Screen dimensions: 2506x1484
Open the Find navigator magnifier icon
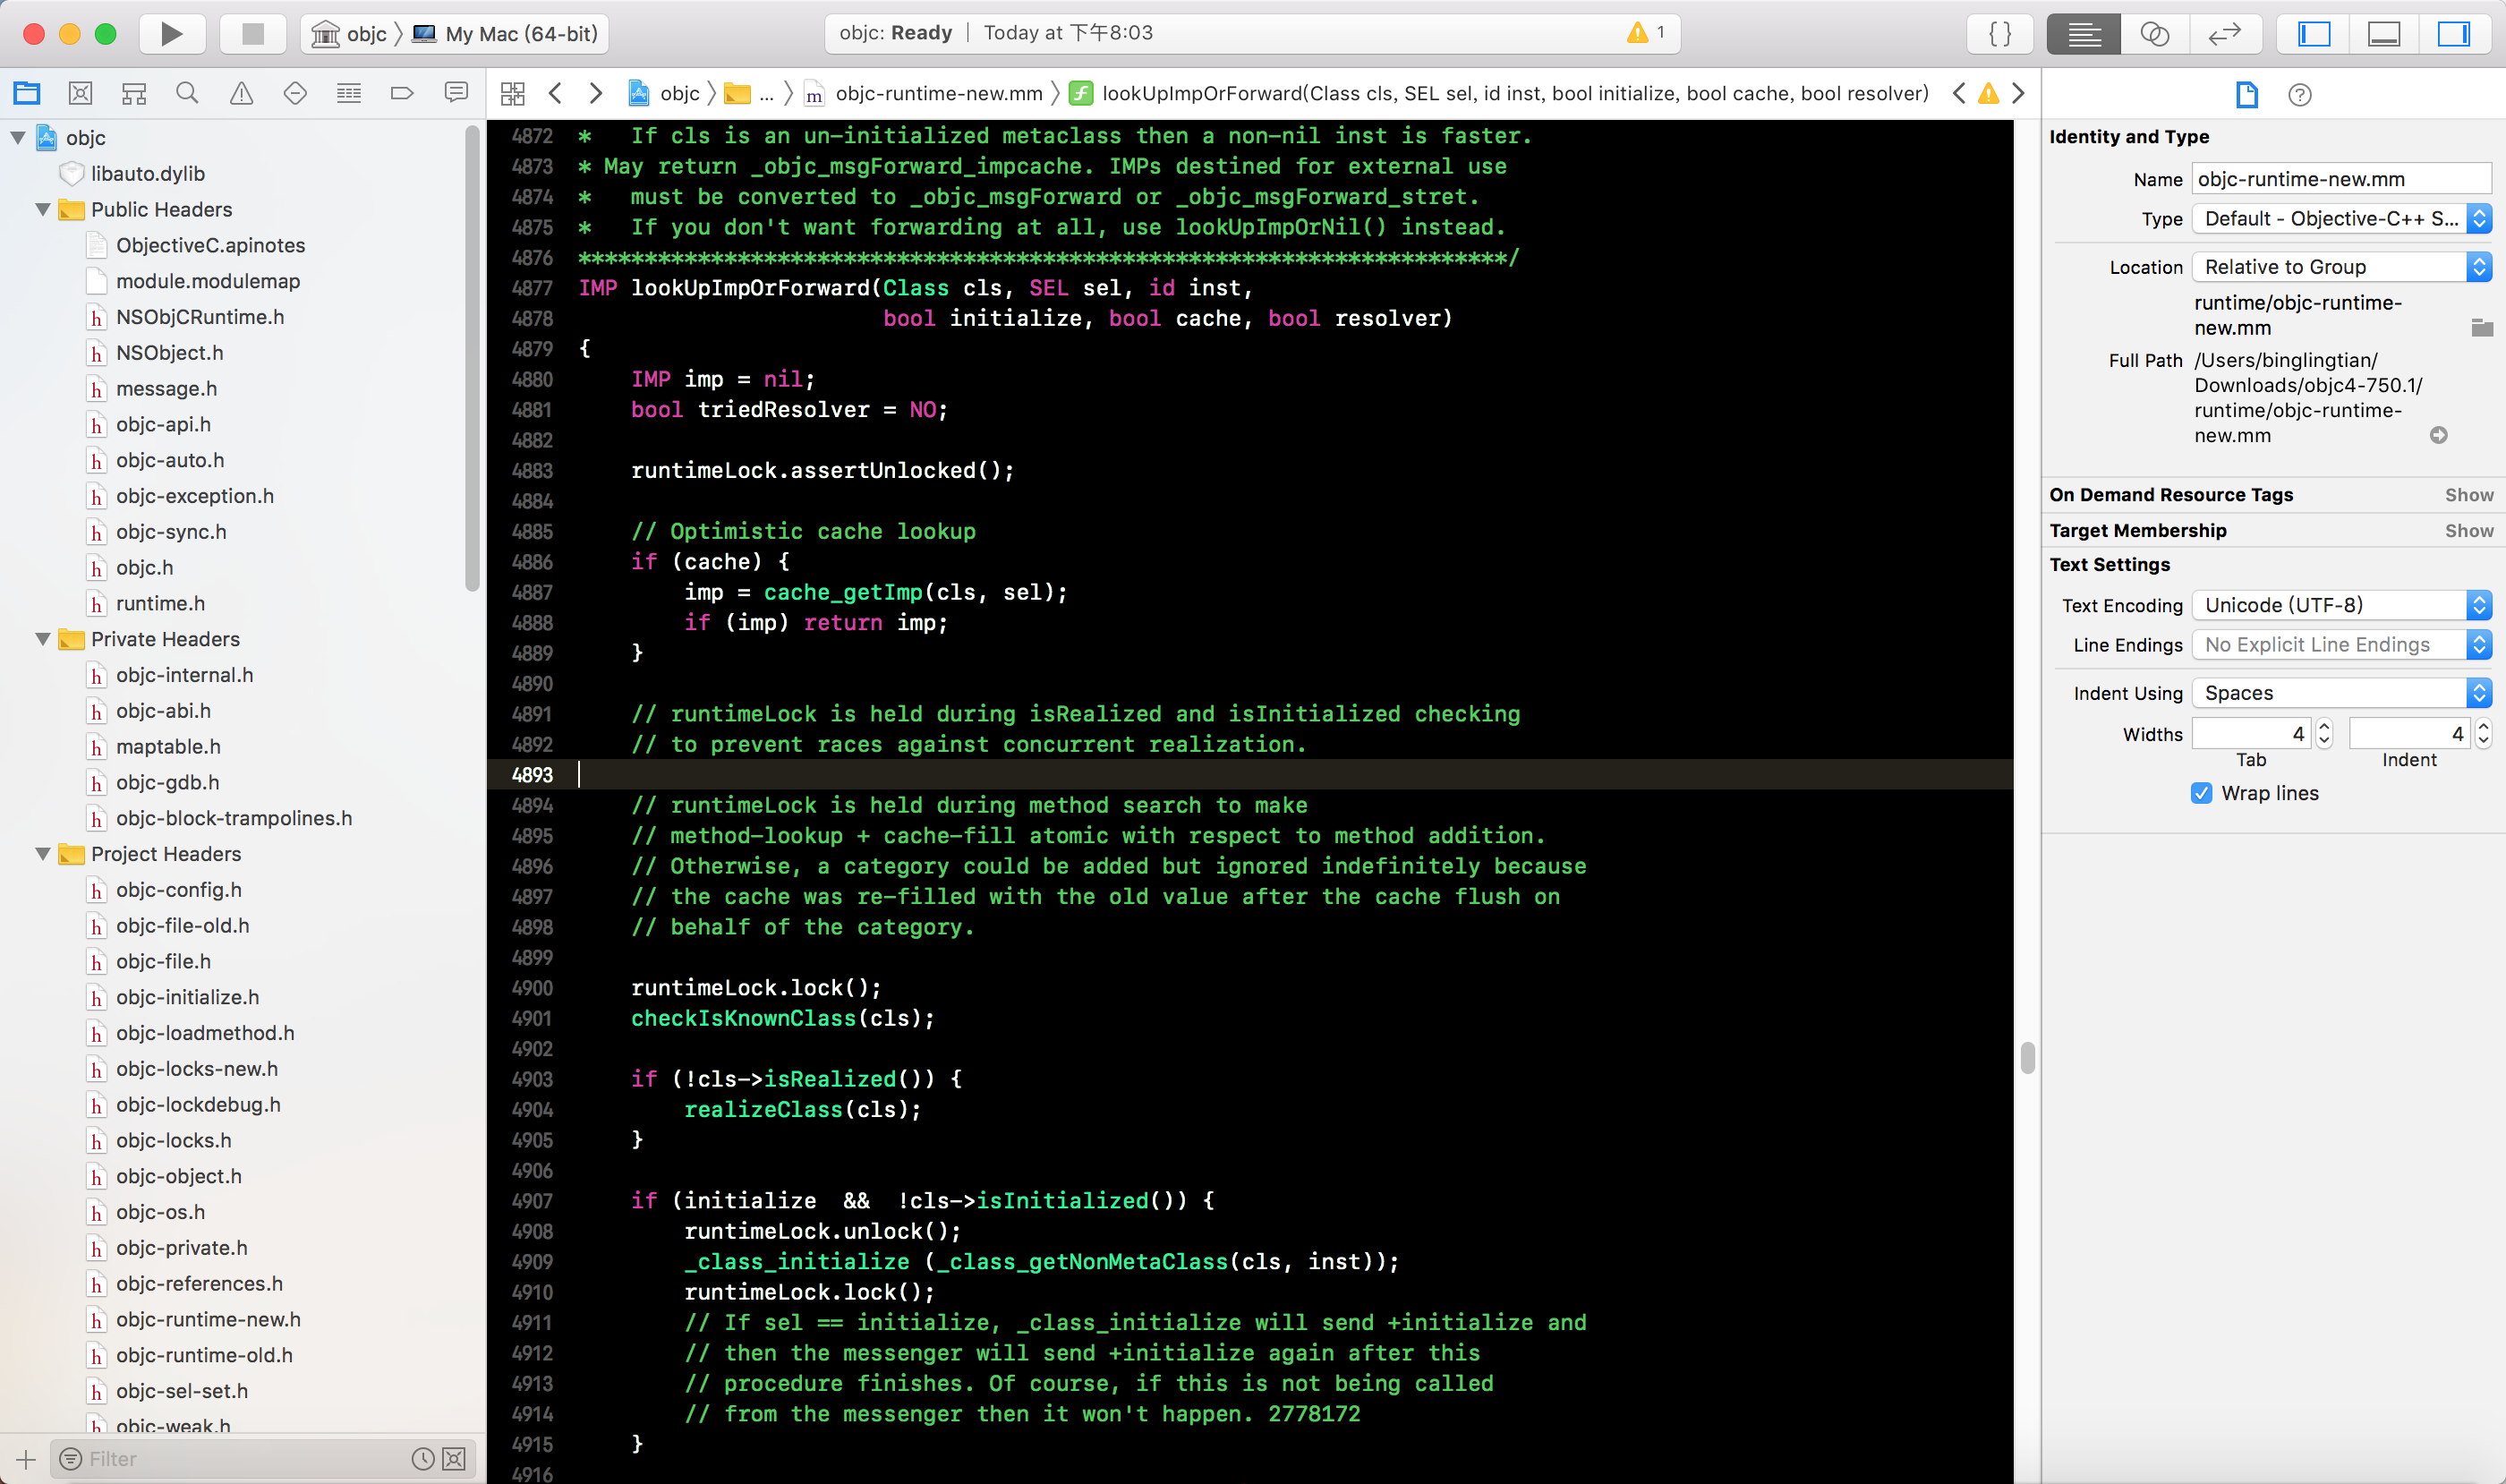click(187, 94)
